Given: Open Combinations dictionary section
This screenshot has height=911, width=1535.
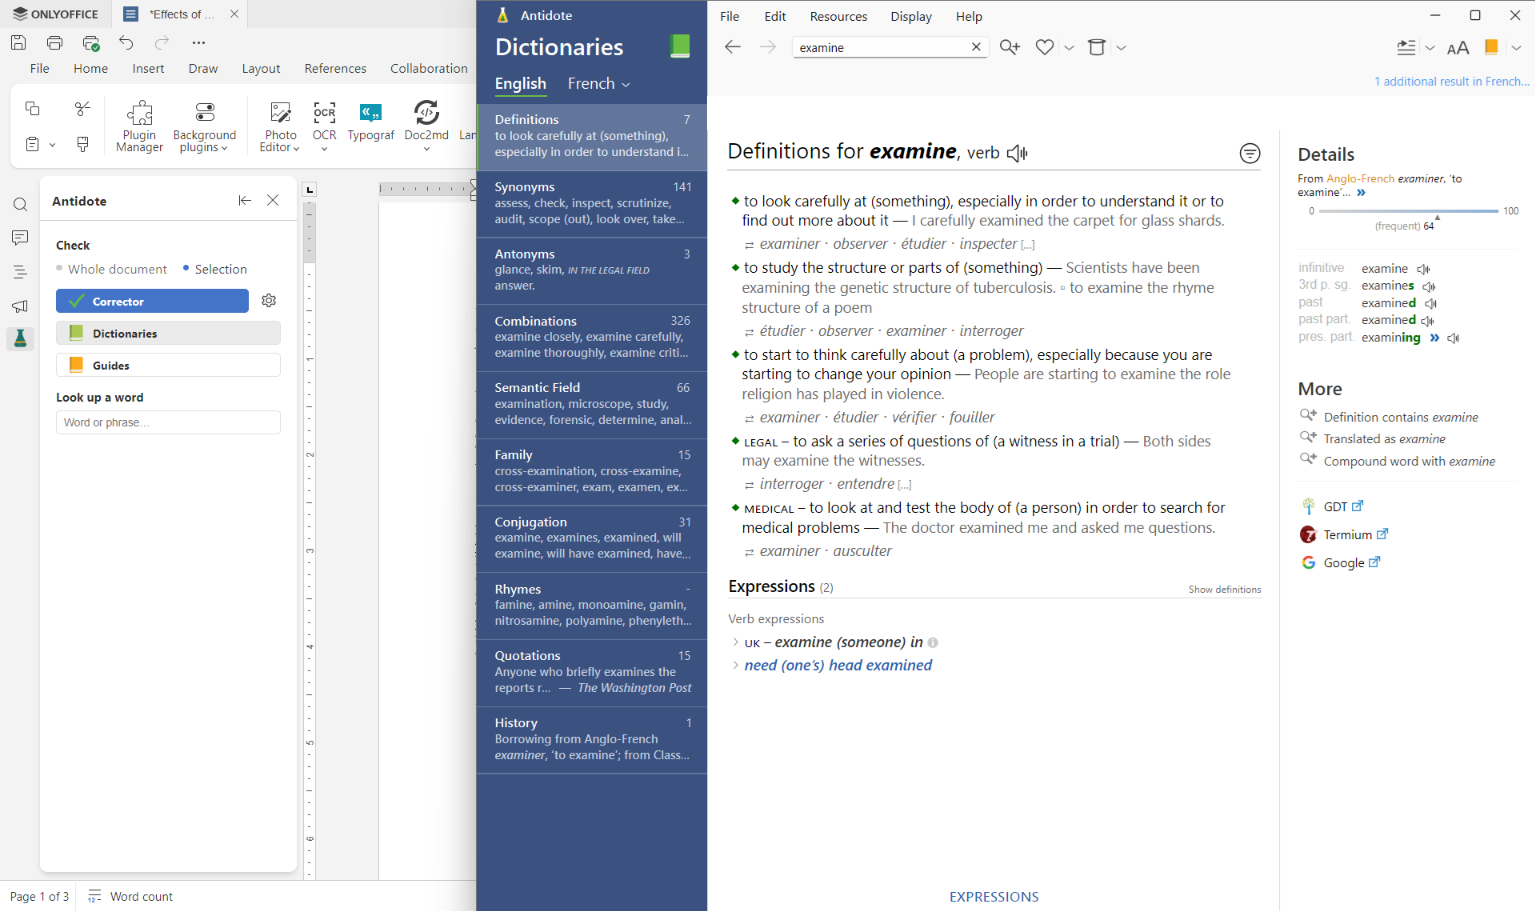Looking at the screenshot, I should (592, 337).
